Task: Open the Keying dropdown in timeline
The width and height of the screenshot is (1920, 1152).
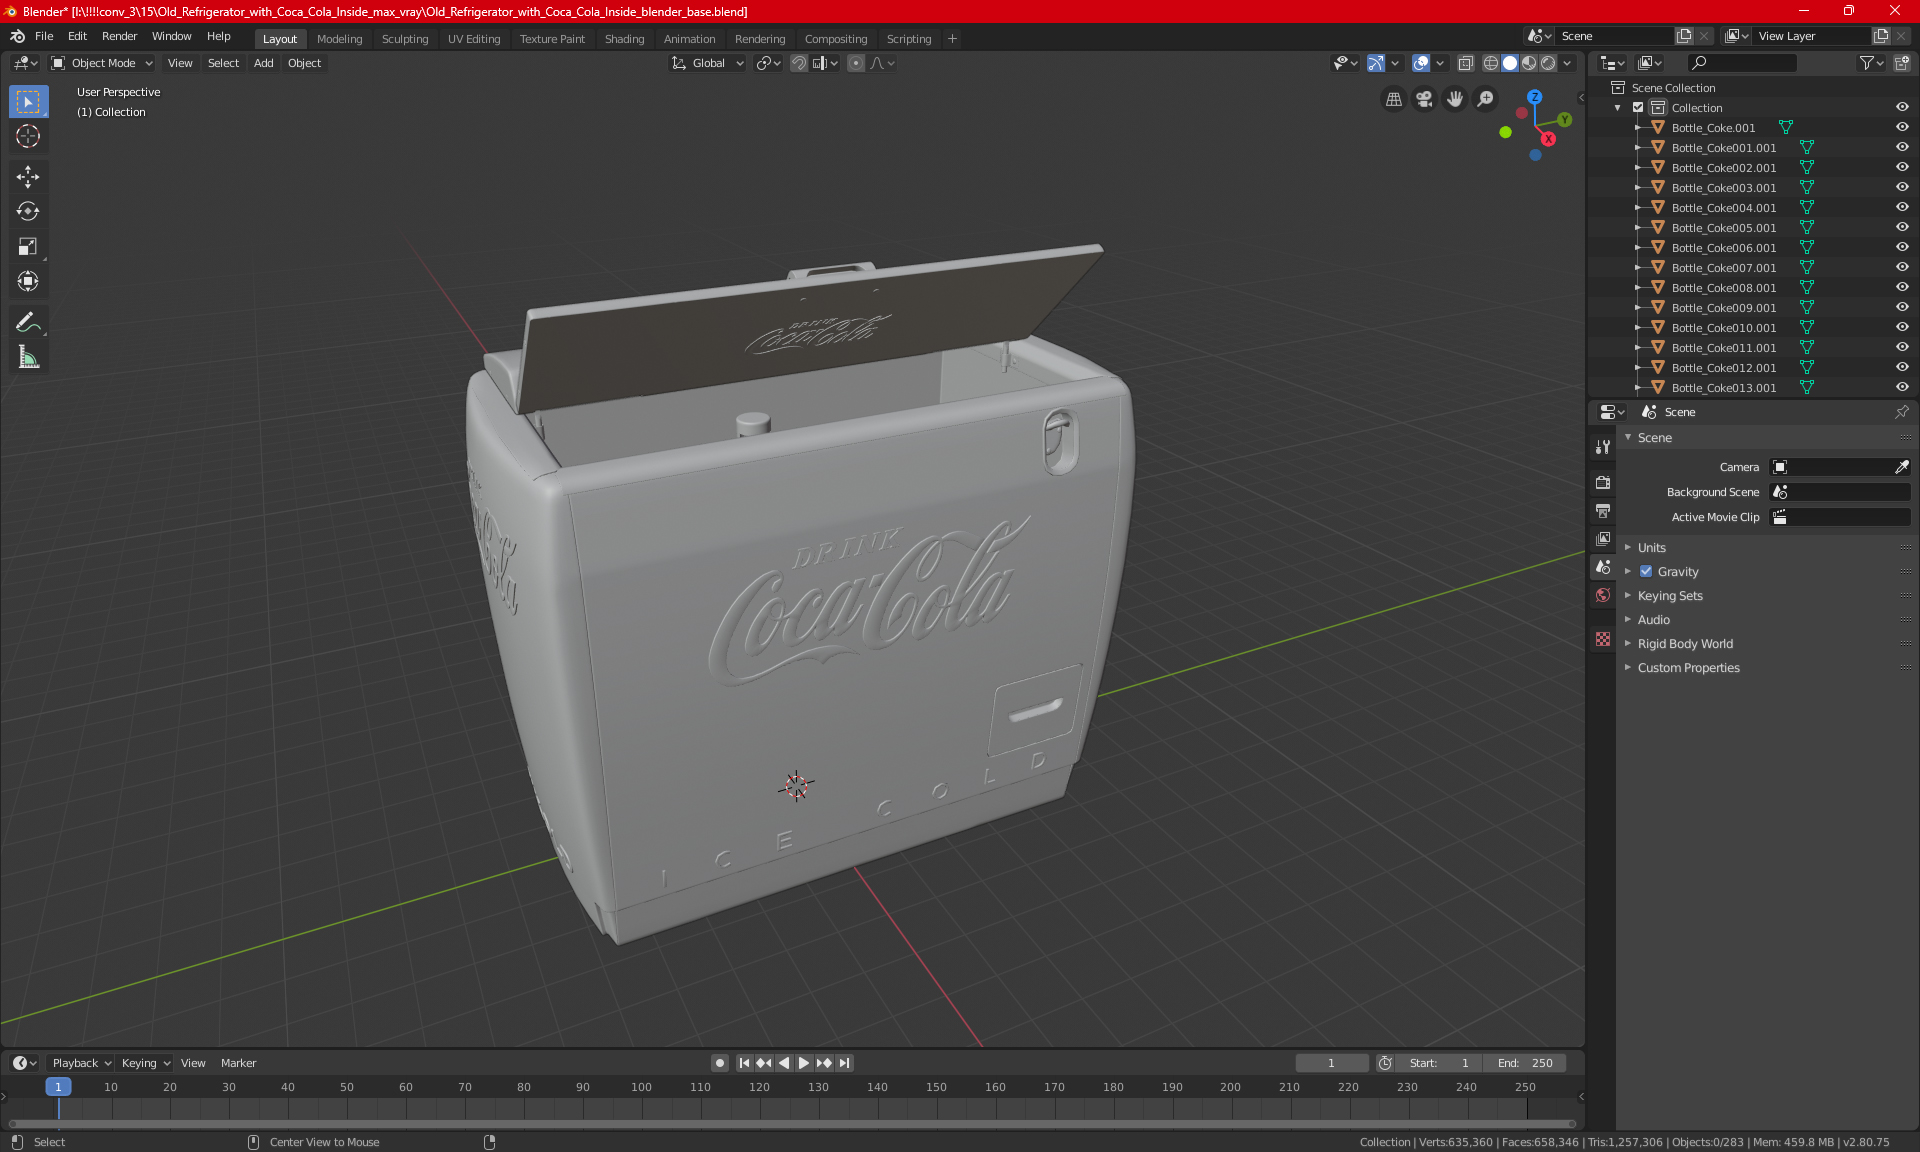Action: point(146,1063)
